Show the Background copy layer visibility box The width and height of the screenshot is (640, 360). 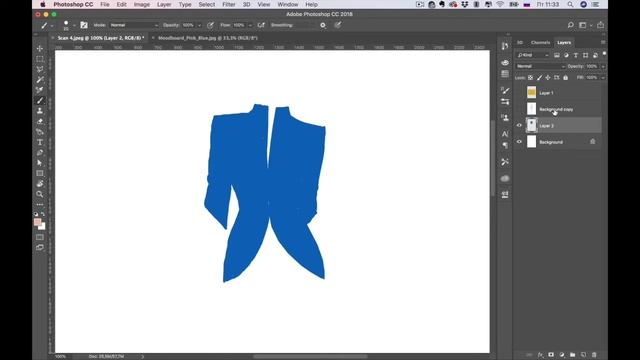tap(519, 109)
